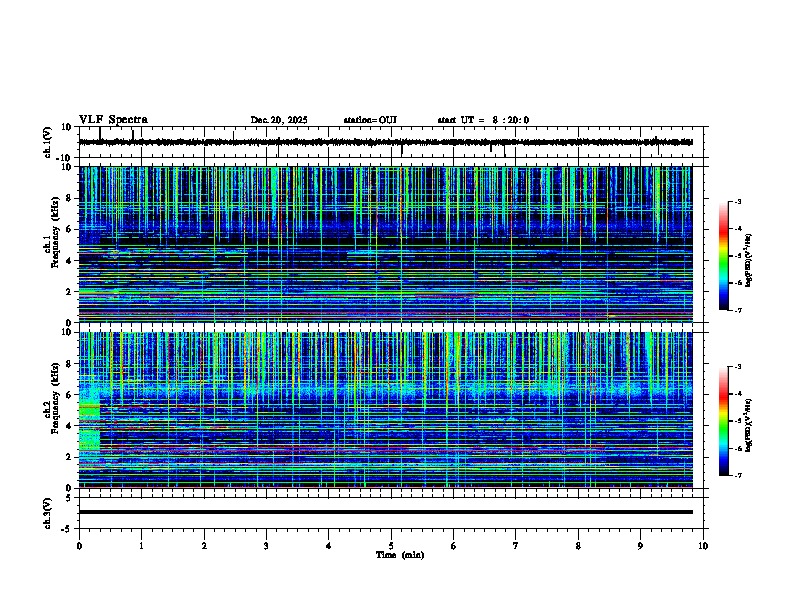The height and width of the screenshot is (612, 792).
Task: Click the ch.1 voltage waveform trace
Action: coord(385,142)
